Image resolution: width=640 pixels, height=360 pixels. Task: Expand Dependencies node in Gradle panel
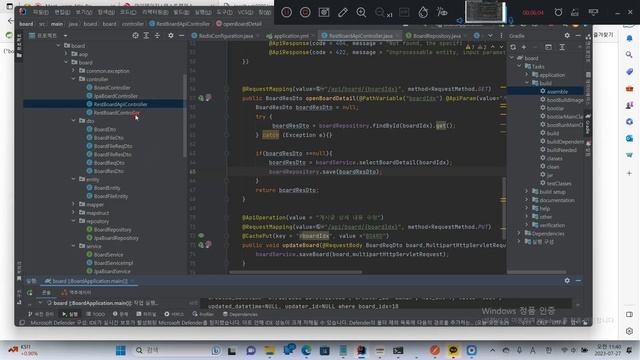point(519,233)
